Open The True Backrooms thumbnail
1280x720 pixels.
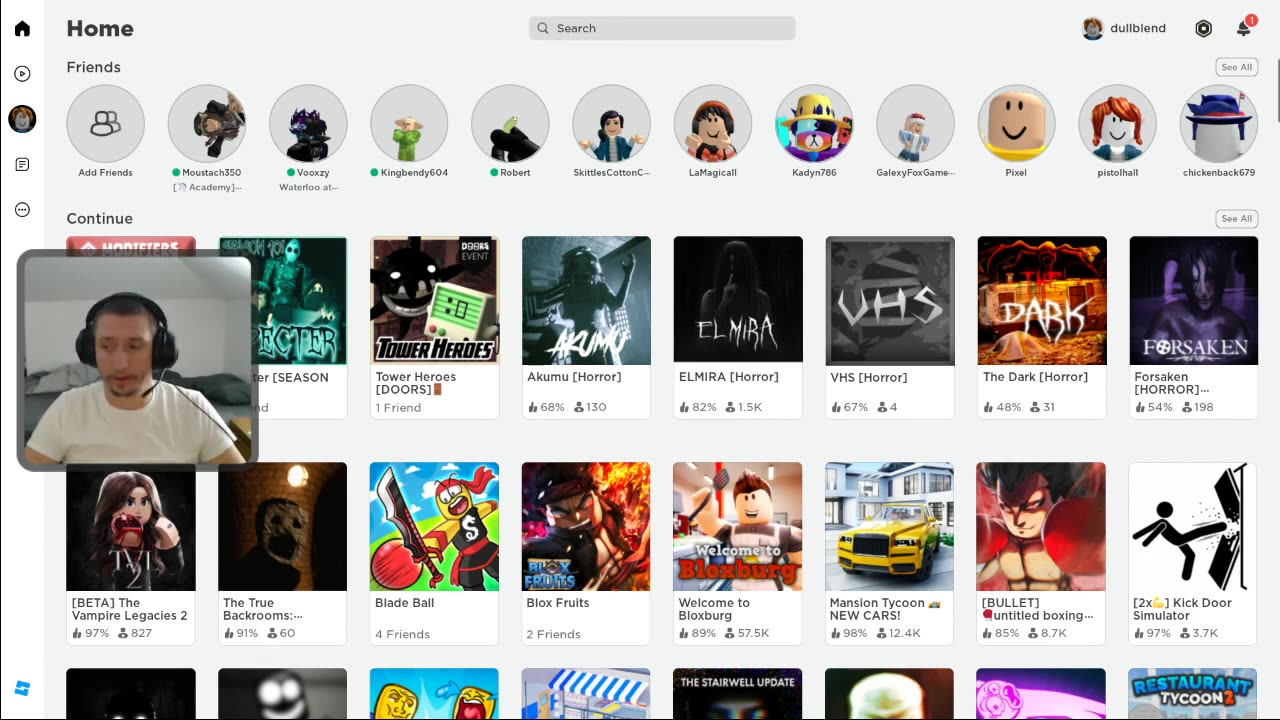(x=282, y=526)
